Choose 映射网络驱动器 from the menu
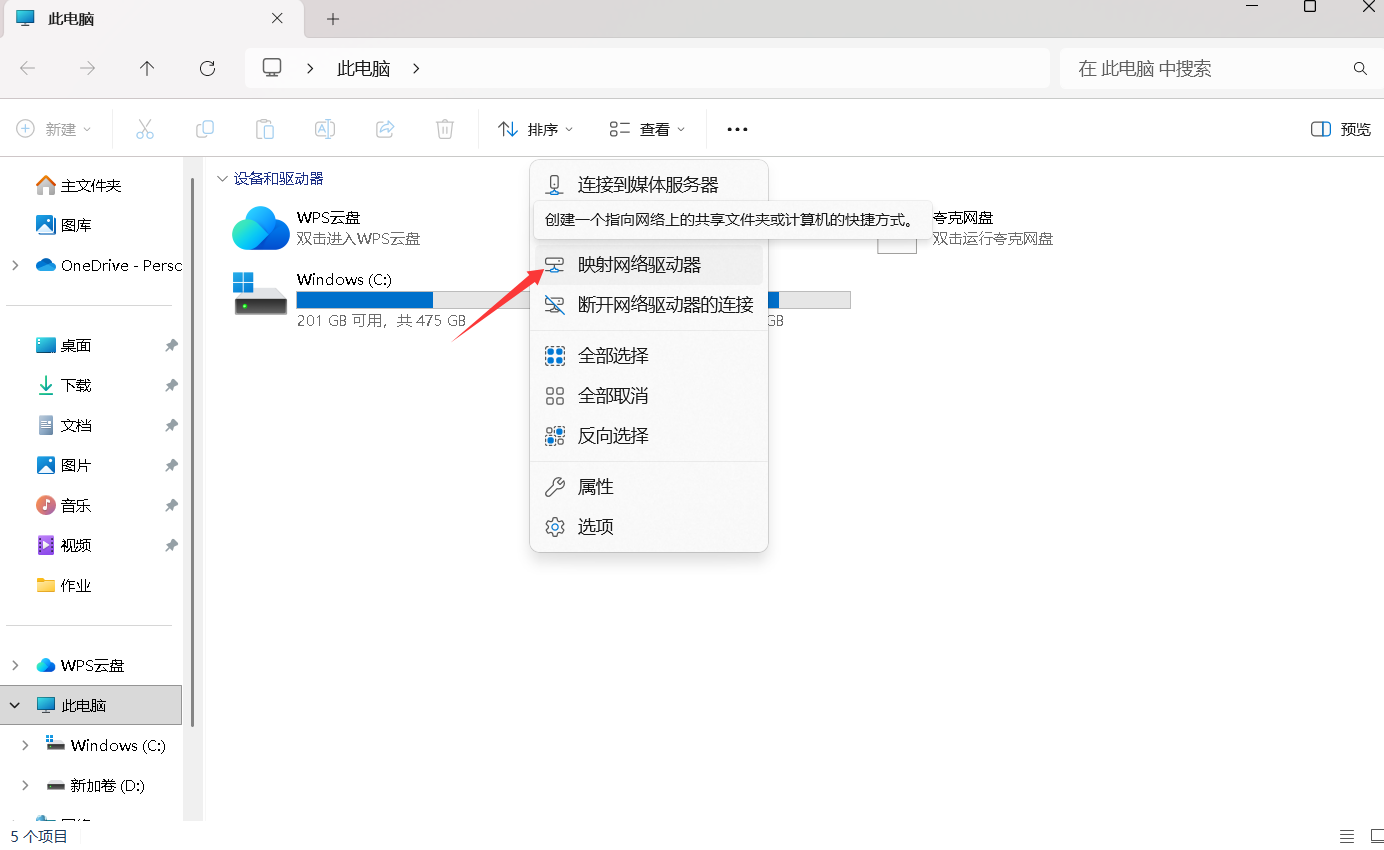 tap(649, 265)
